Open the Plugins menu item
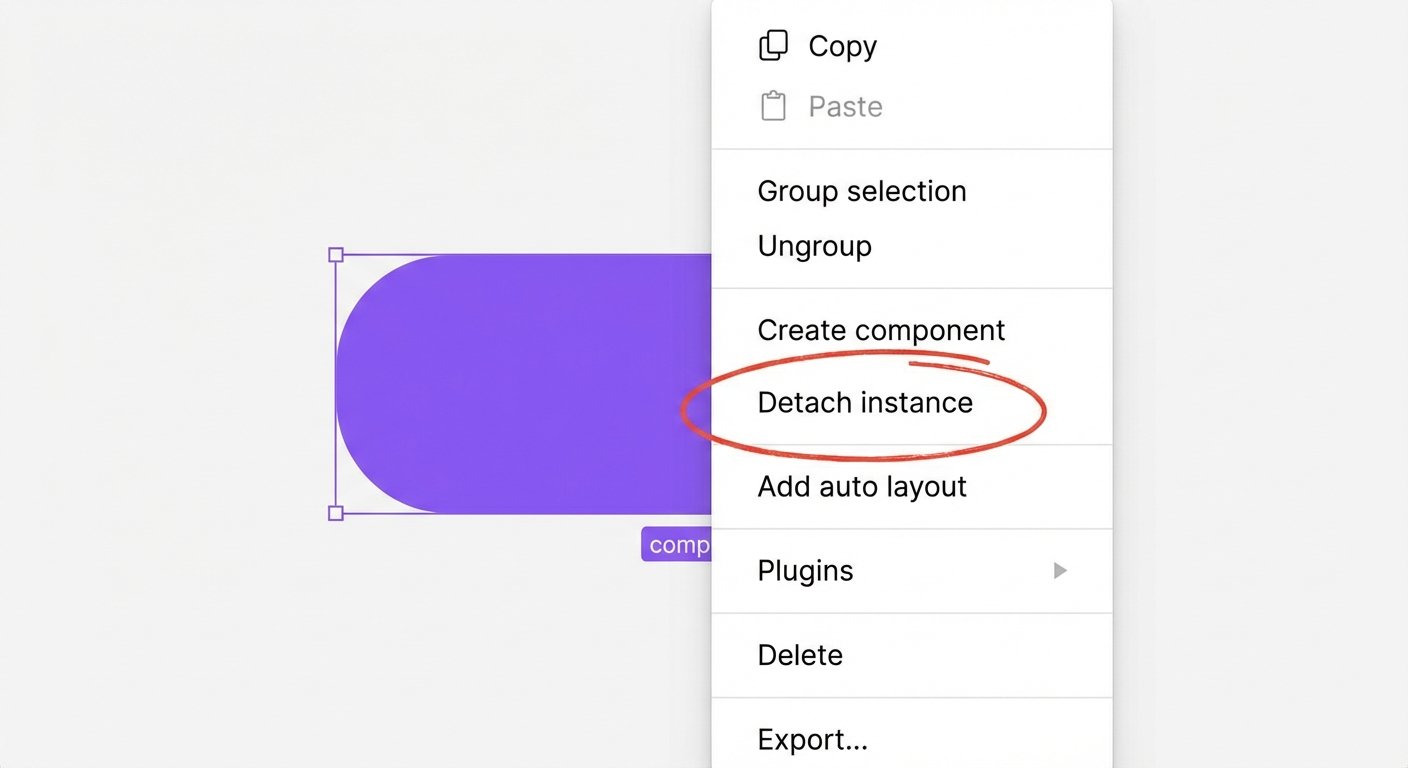Viewport: 1408px width, 768px height. point(806,570)
